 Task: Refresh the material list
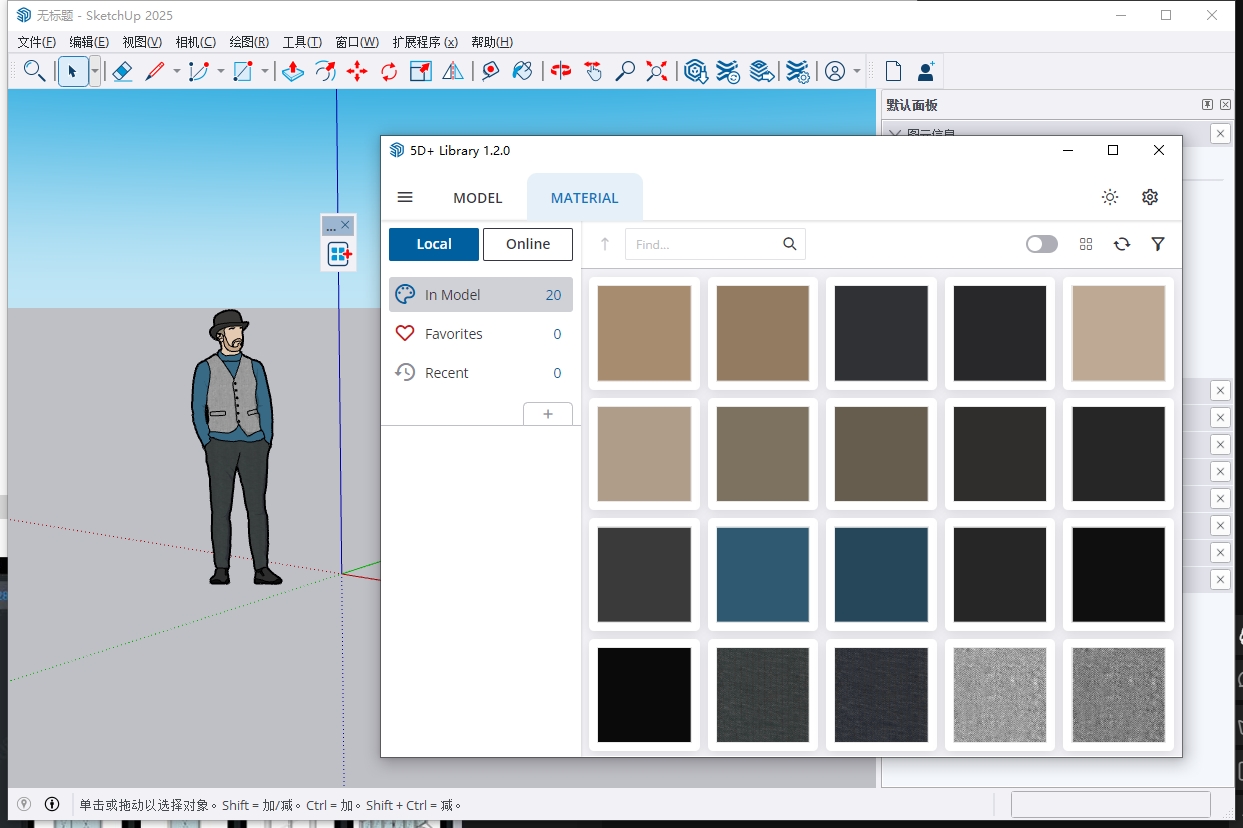[x=1122, y=244]
